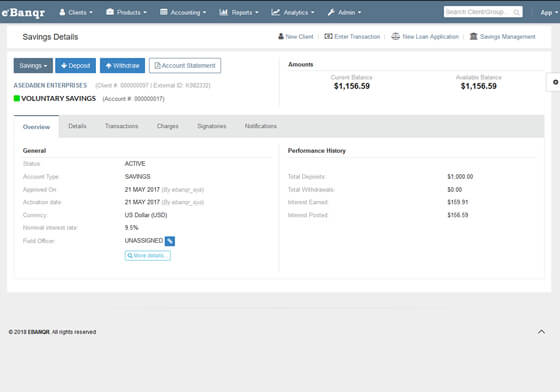Click the edit Field Officer pencil icon
This screenshot has width=560, height=392.
point(170,241)
